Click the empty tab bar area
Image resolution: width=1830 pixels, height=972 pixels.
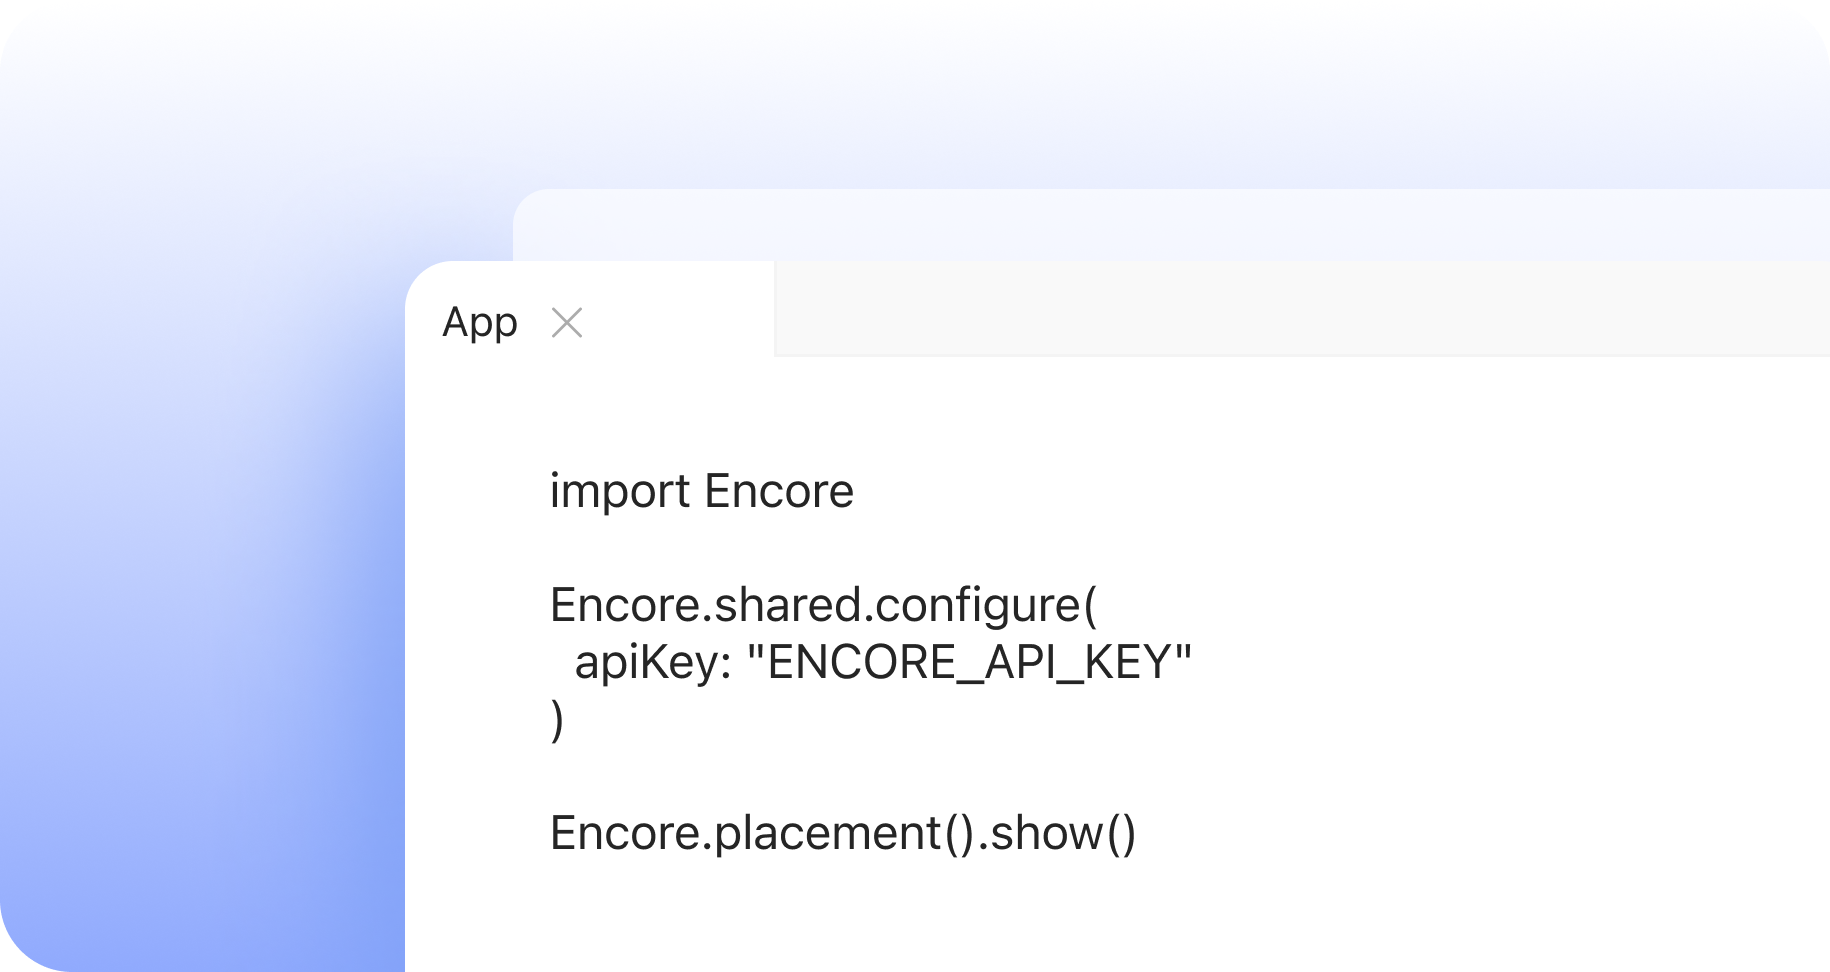pyautogui.click(x=1300, y=310)
